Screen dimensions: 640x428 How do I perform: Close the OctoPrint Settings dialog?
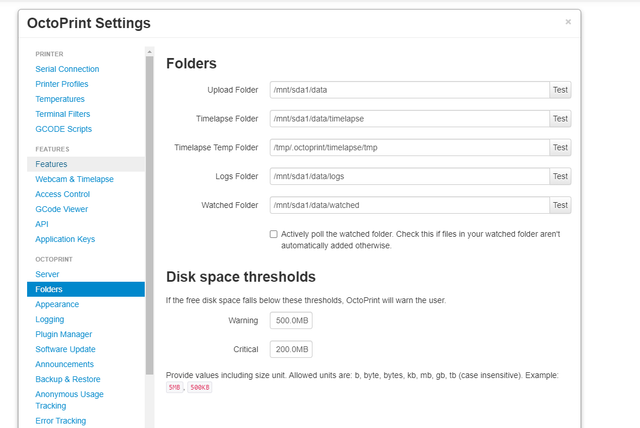568,22
